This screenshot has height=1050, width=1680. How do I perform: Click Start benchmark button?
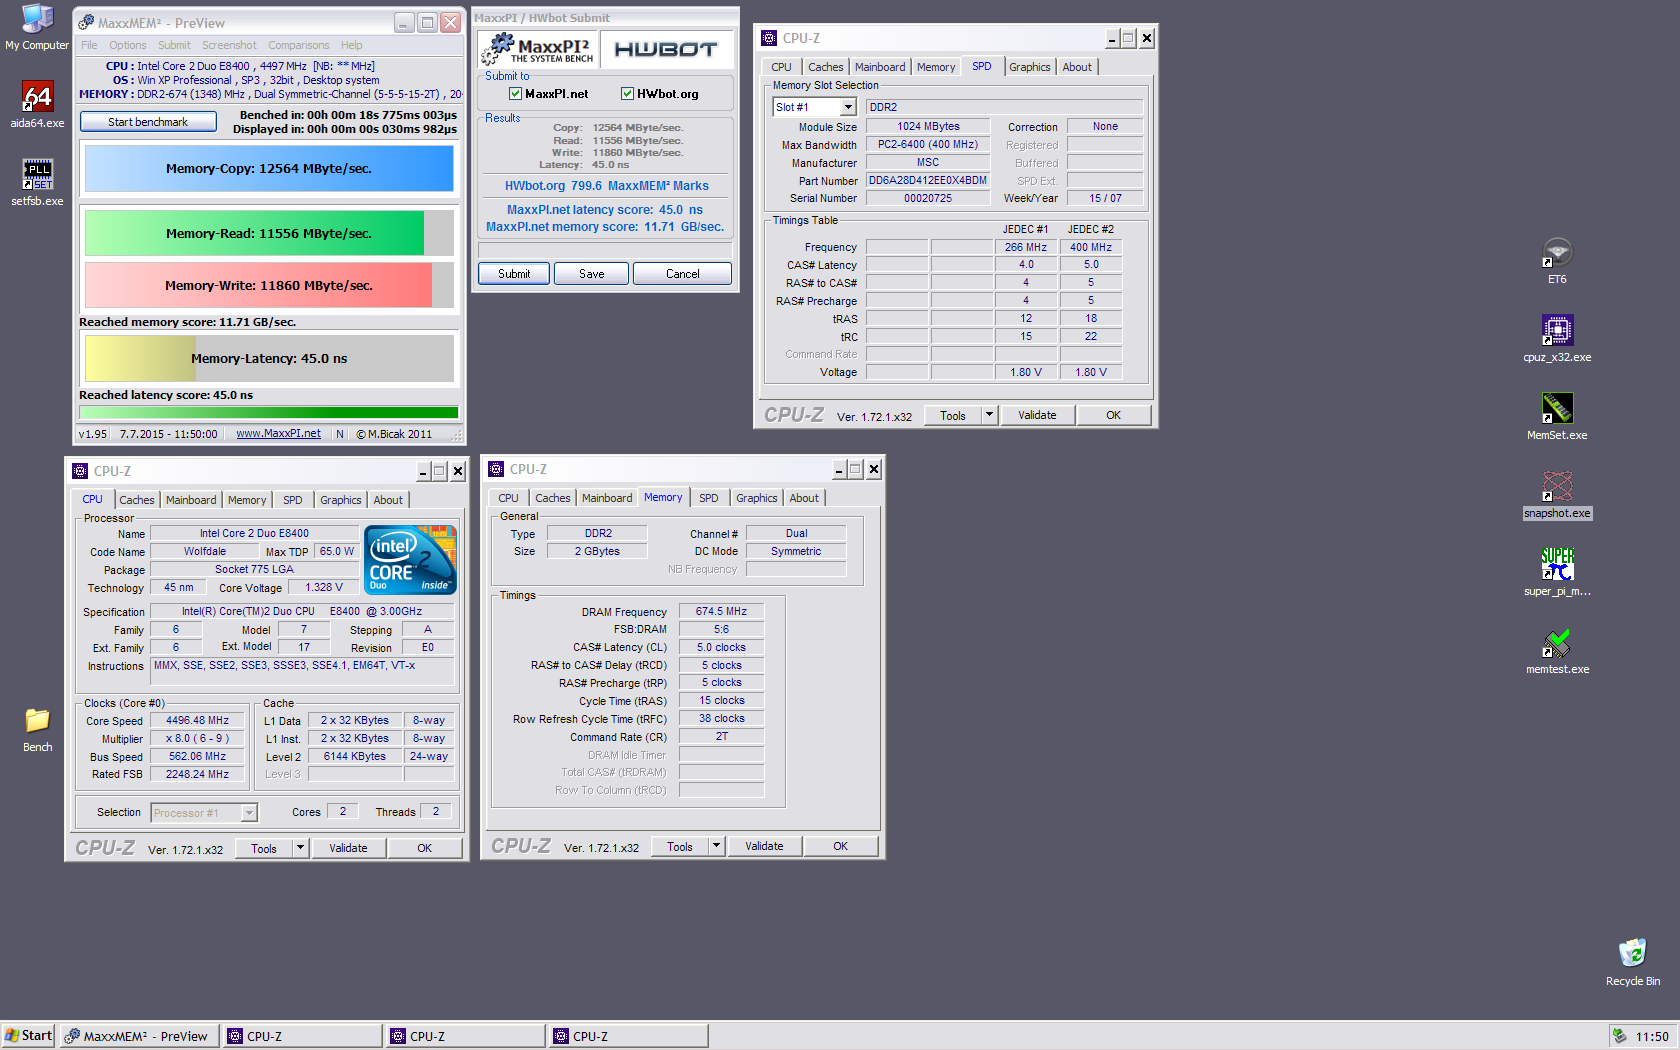click(148, 122)
